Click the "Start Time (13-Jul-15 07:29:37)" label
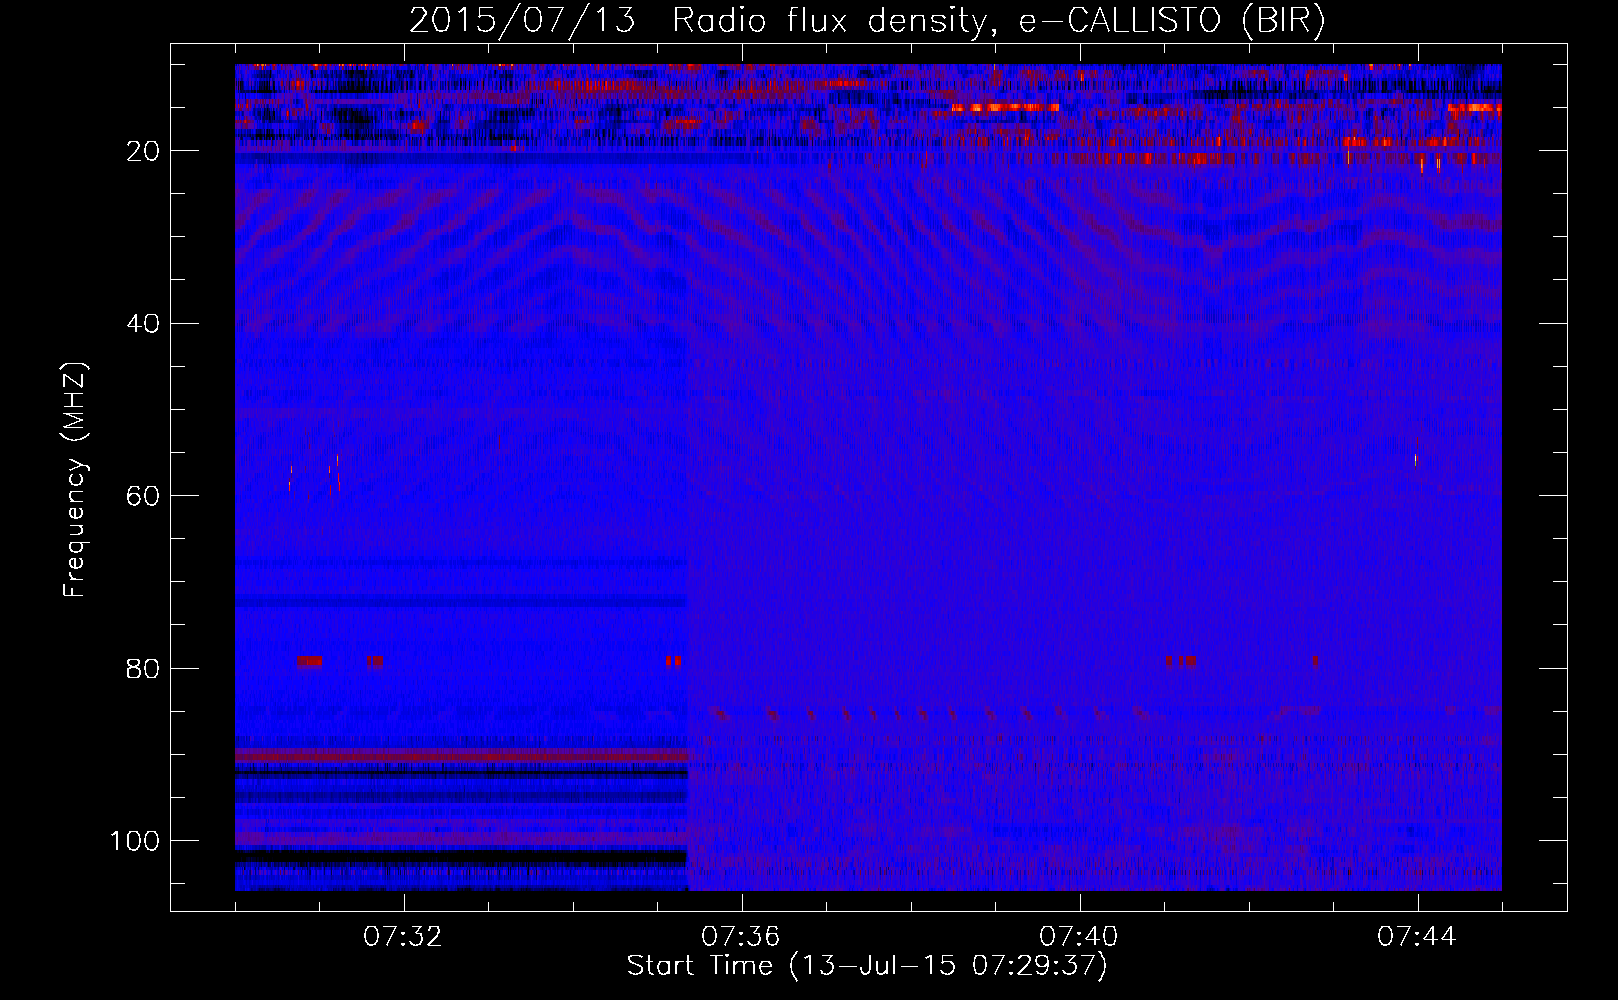Image resolution: width=1618 pixels, height=1000 pixels. [x=867, y=966]
